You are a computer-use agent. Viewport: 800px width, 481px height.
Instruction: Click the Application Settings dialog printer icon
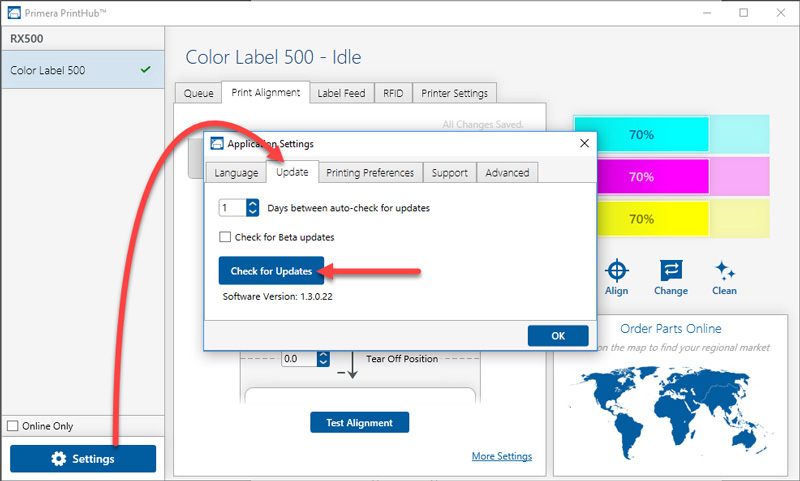pyautogui.click(x=217, y=144)
